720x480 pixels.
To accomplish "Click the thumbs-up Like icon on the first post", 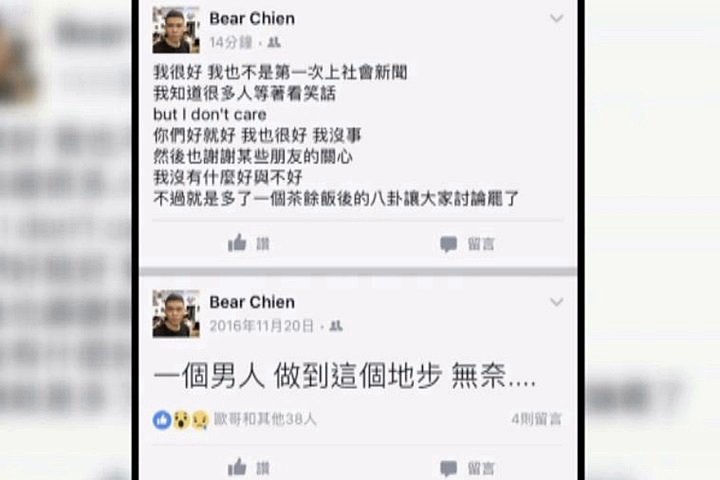I will [237, 243].
